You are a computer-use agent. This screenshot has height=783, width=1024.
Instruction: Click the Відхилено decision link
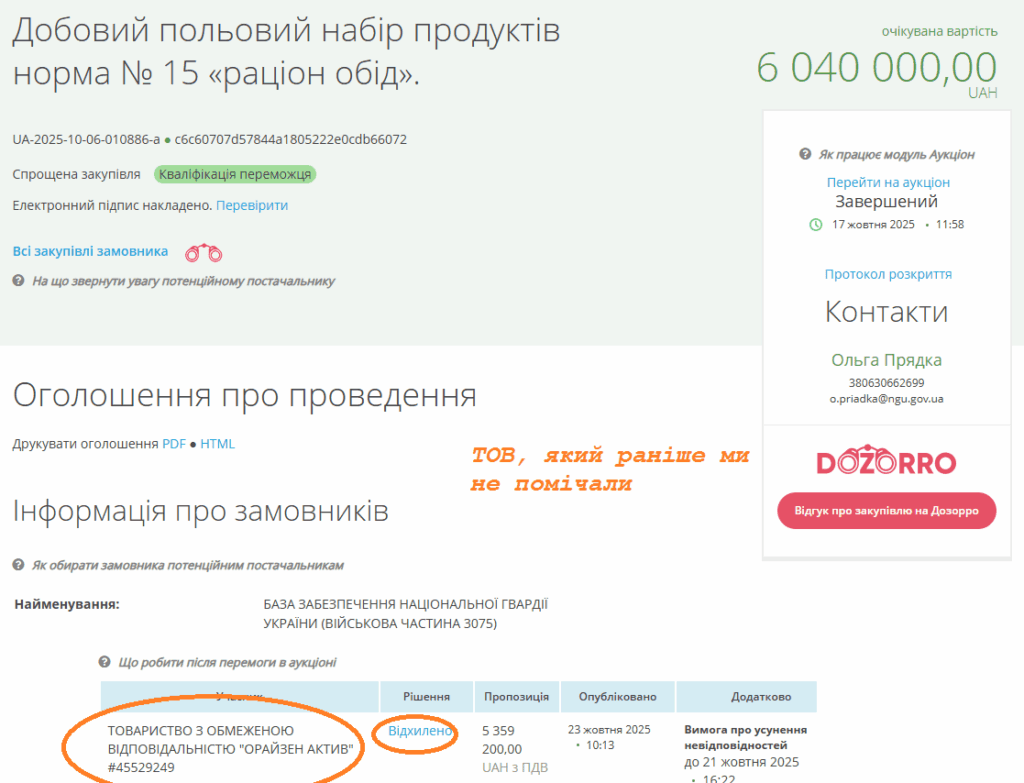pos(420,732)
